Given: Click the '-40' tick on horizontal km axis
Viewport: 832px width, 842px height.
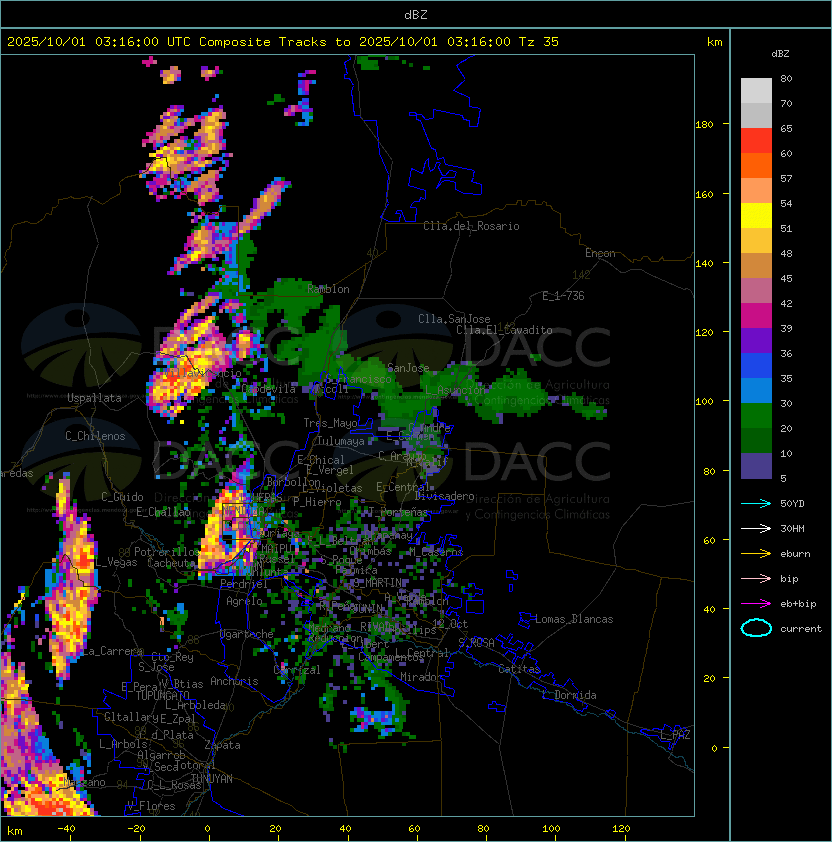Looking at the screenshot, I should pyautogui.click(x=66, y=829).
